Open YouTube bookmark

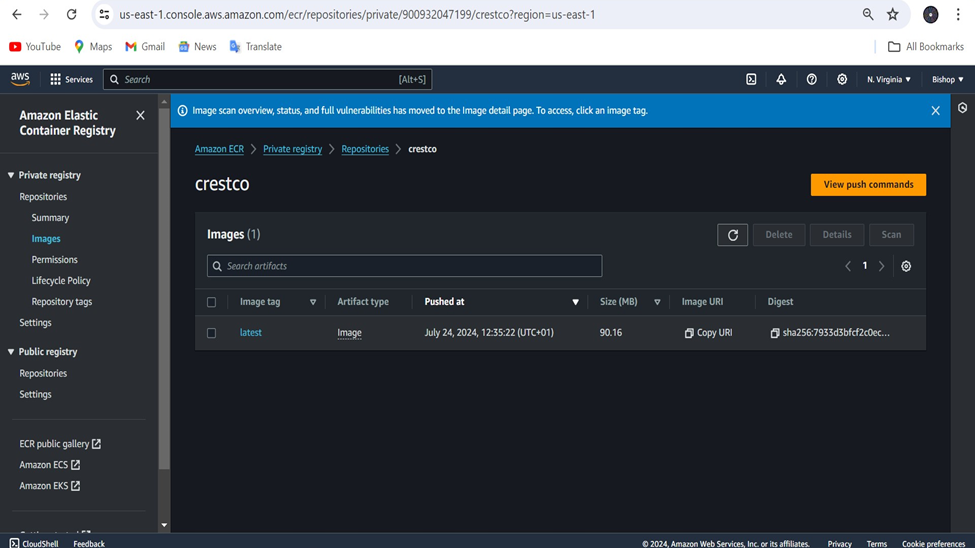click(x=35, y=47)
